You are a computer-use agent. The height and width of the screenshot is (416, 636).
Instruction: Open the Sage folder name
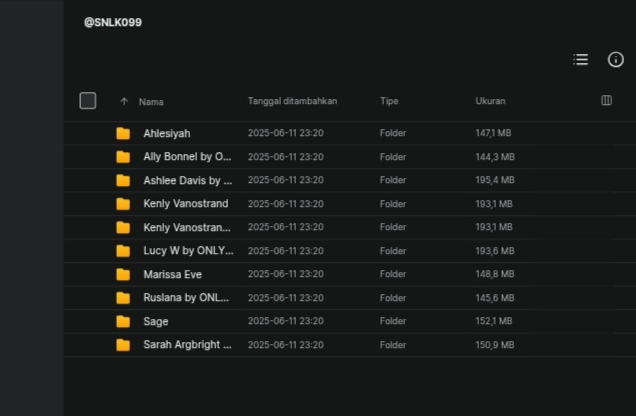click(156, 322)
